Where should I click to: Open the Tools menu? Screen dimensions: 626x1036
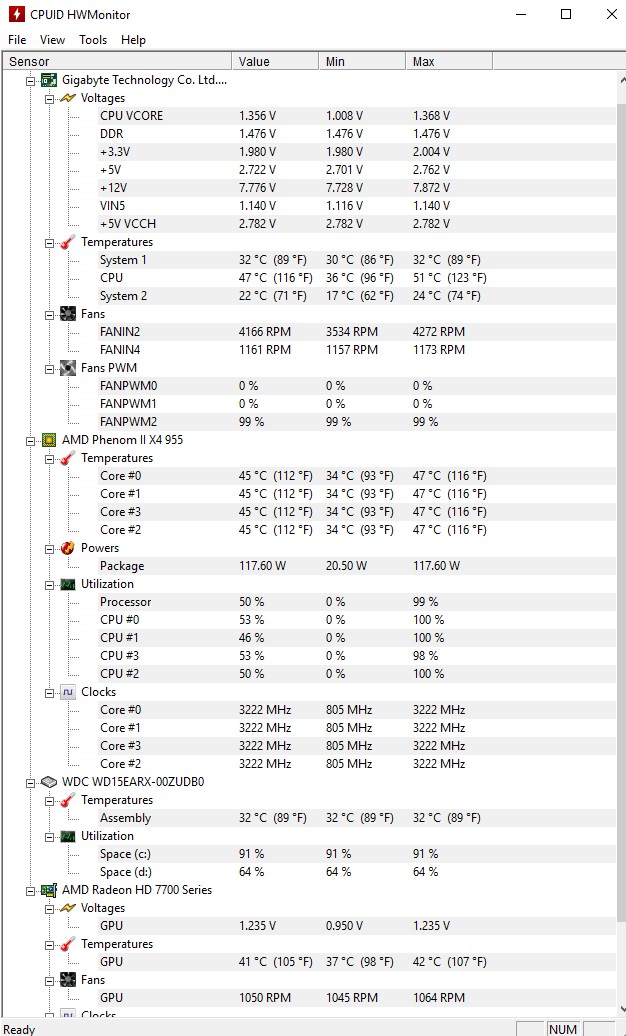(93, 40)
